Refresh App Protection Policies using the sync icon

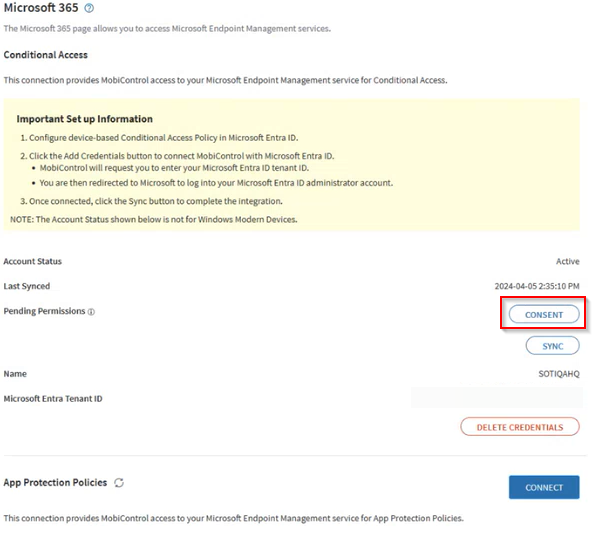[x=119, y=483]
